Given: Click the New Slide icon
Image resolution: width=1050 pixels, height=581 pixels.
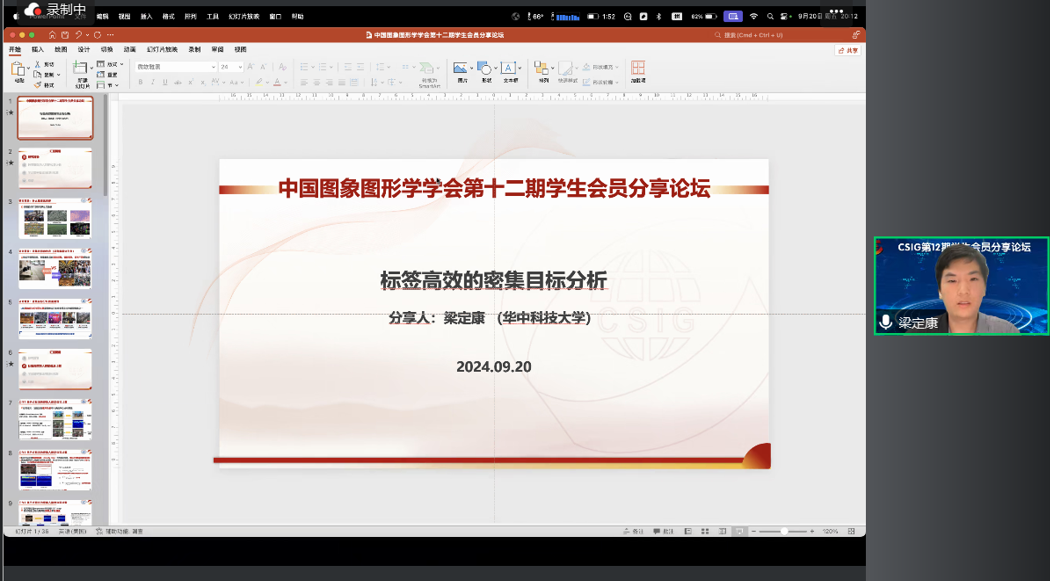Looking at the screenshot, I should [80, 68].
